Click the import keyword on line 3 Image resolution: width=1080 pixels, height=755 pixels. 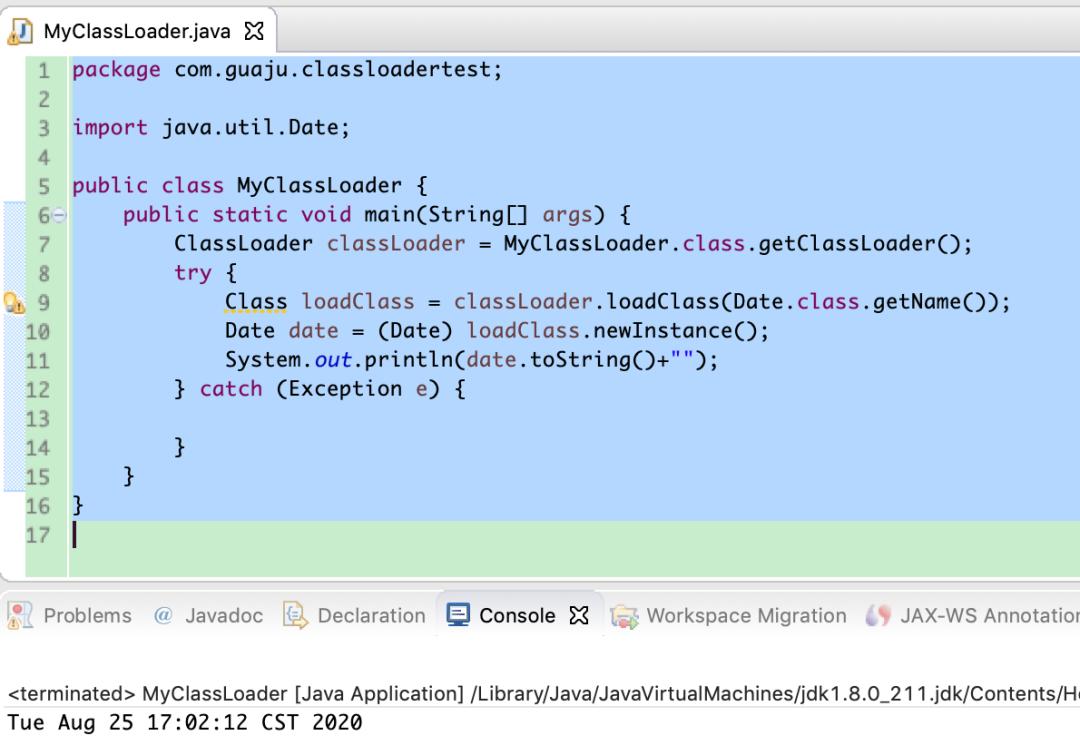pos(110,127)
